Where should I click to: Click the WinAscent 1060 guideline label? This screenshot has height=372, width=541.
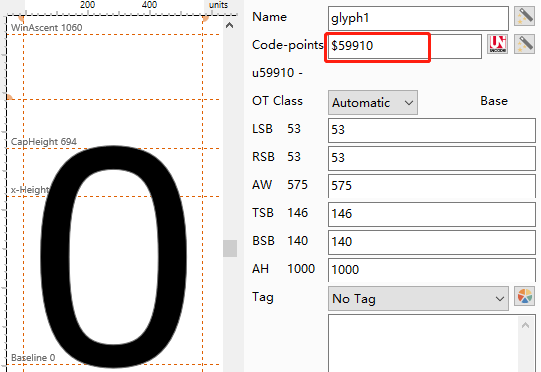[47, 28]
